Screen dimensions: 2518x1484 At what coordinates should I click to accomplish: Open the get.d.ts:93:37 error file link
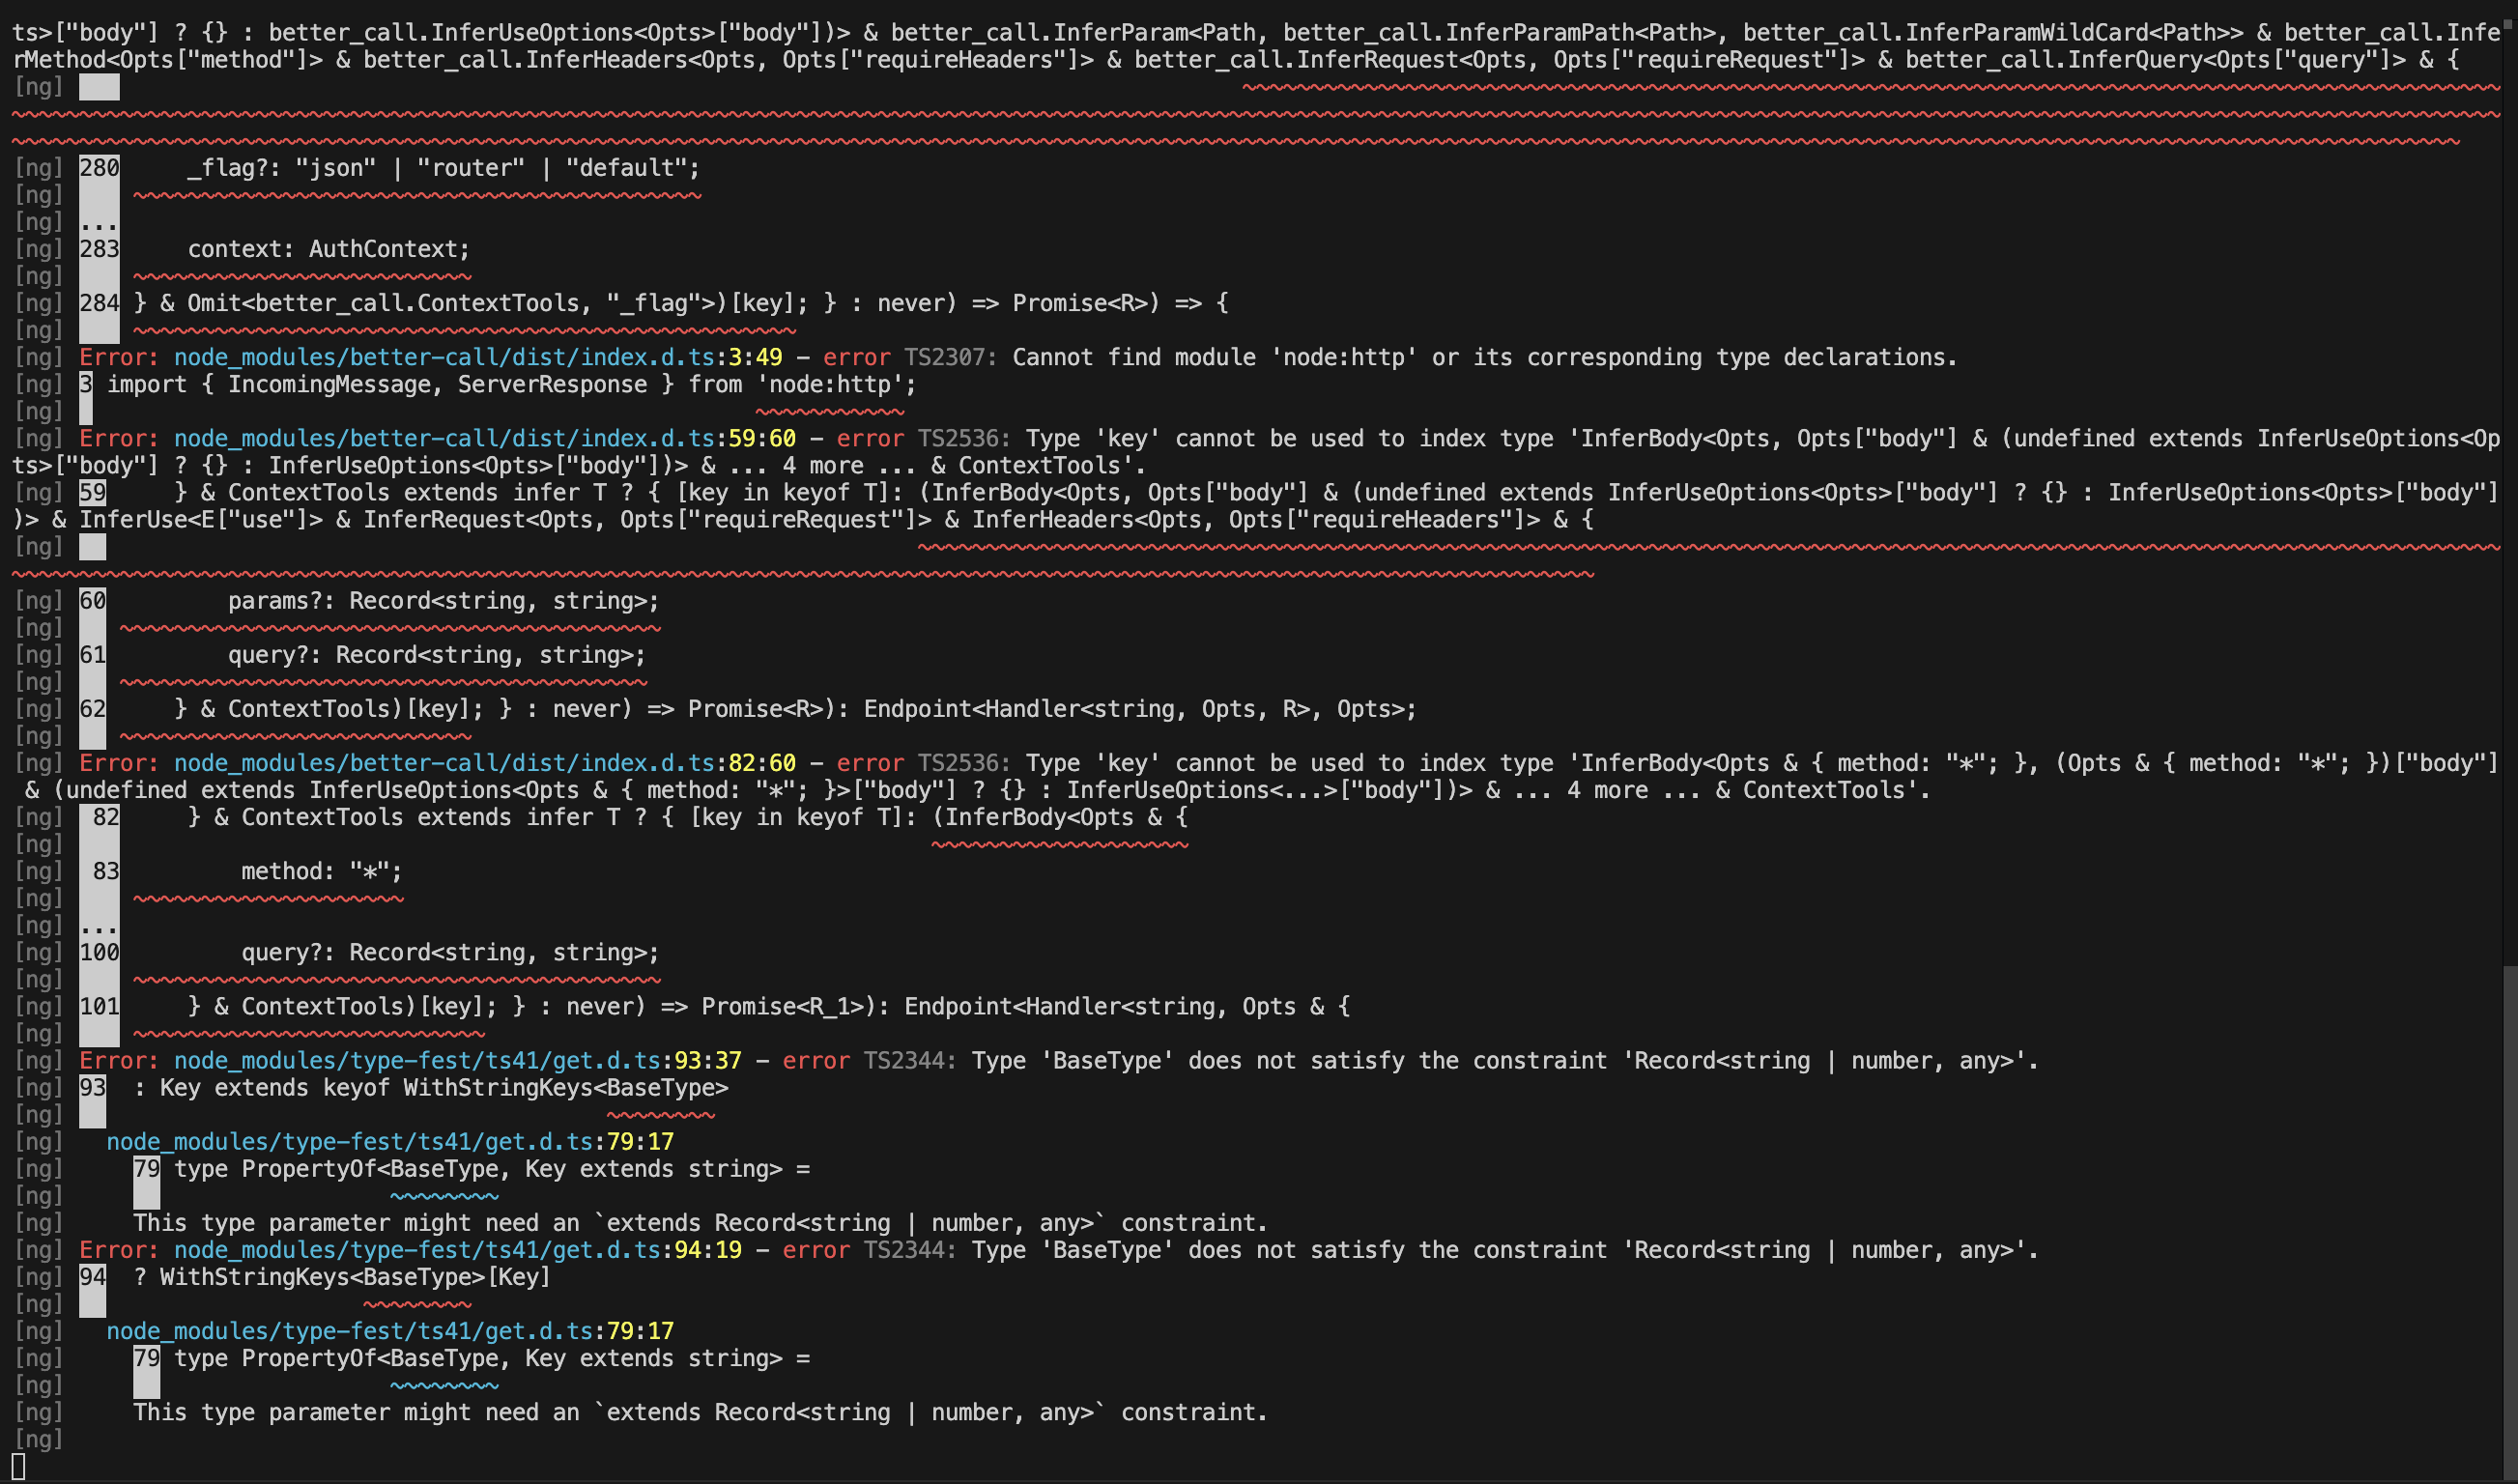[457, 1061]
